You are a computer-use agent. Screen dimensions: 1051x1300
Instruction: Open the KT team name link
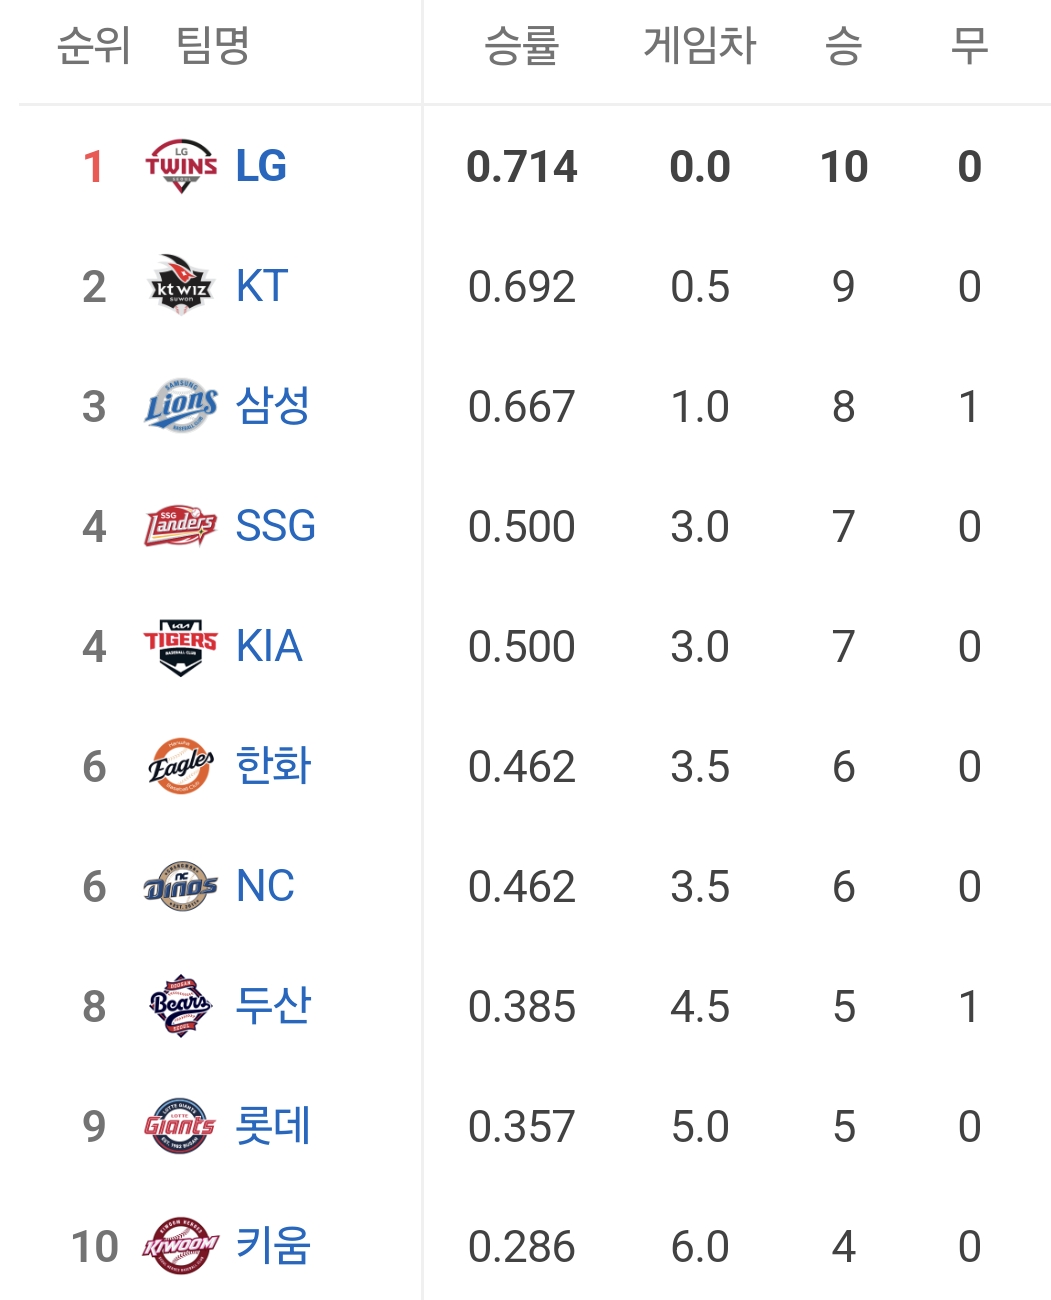262,286
